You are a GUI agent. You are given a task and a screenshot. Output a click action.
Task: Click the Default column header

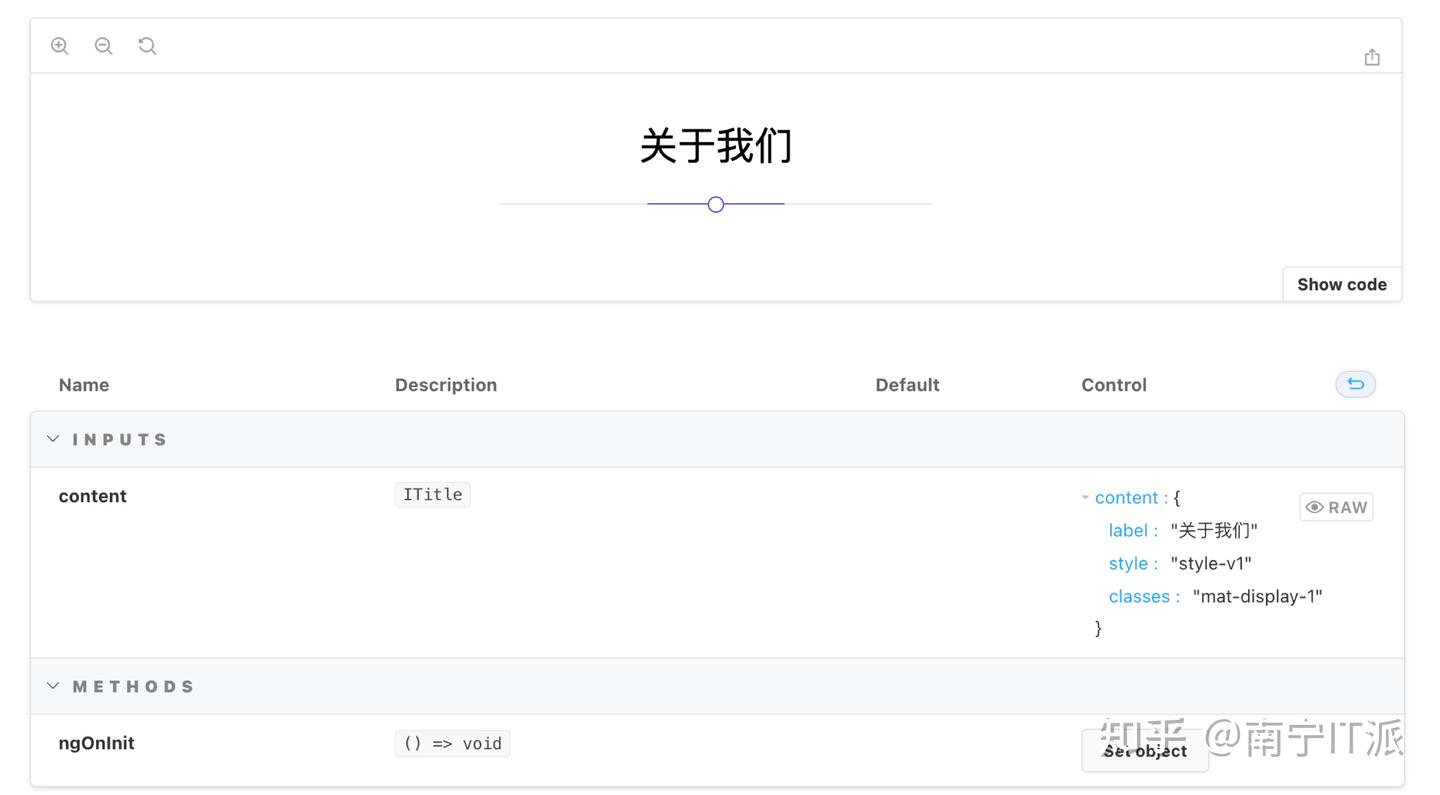point(907,385)
